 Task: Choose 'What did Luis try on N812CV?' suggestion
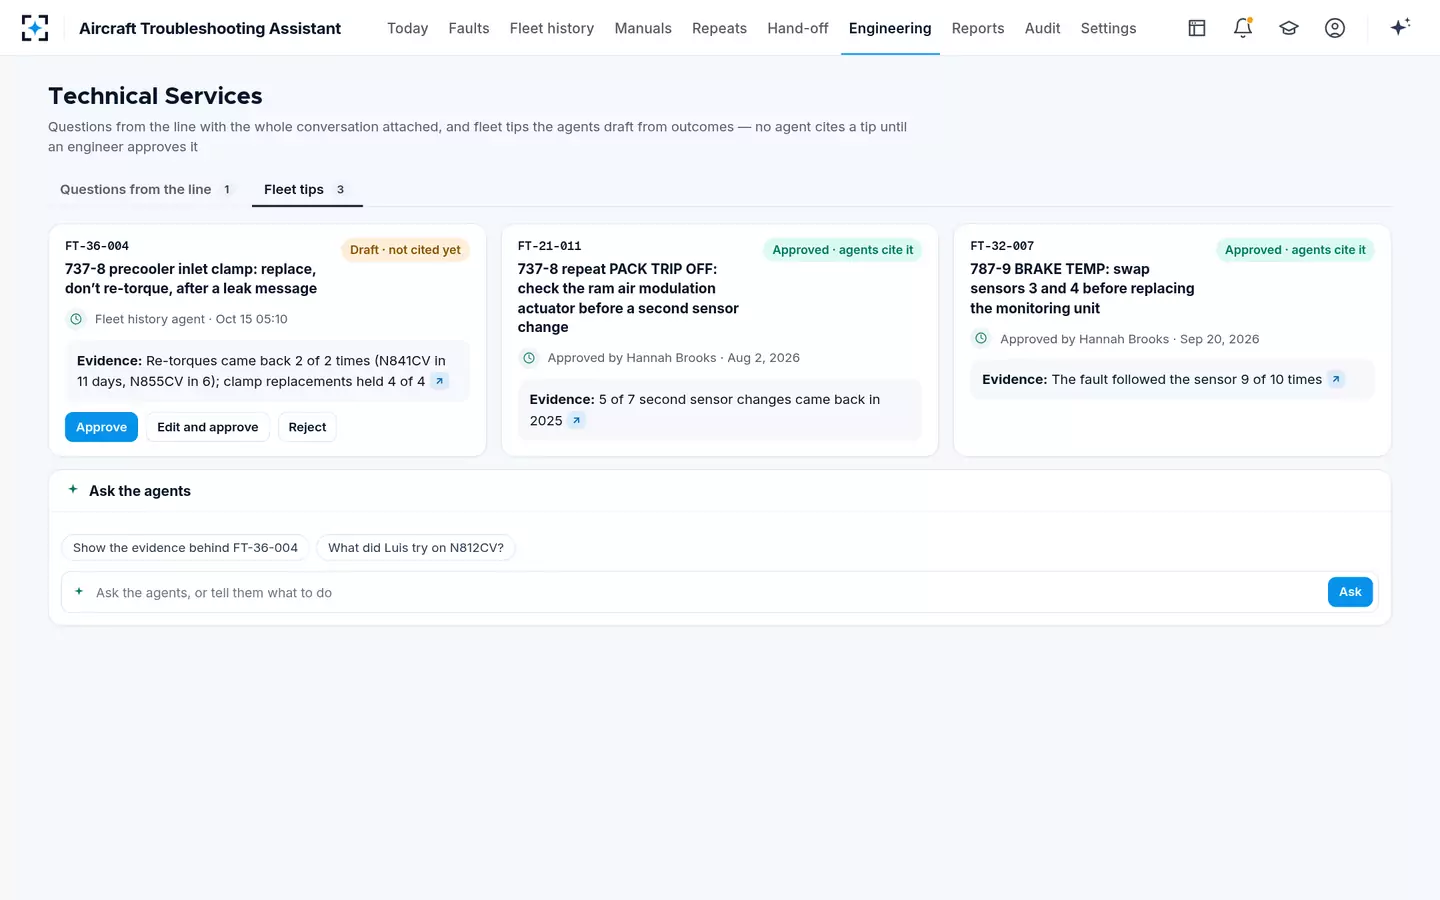(416, 548)
